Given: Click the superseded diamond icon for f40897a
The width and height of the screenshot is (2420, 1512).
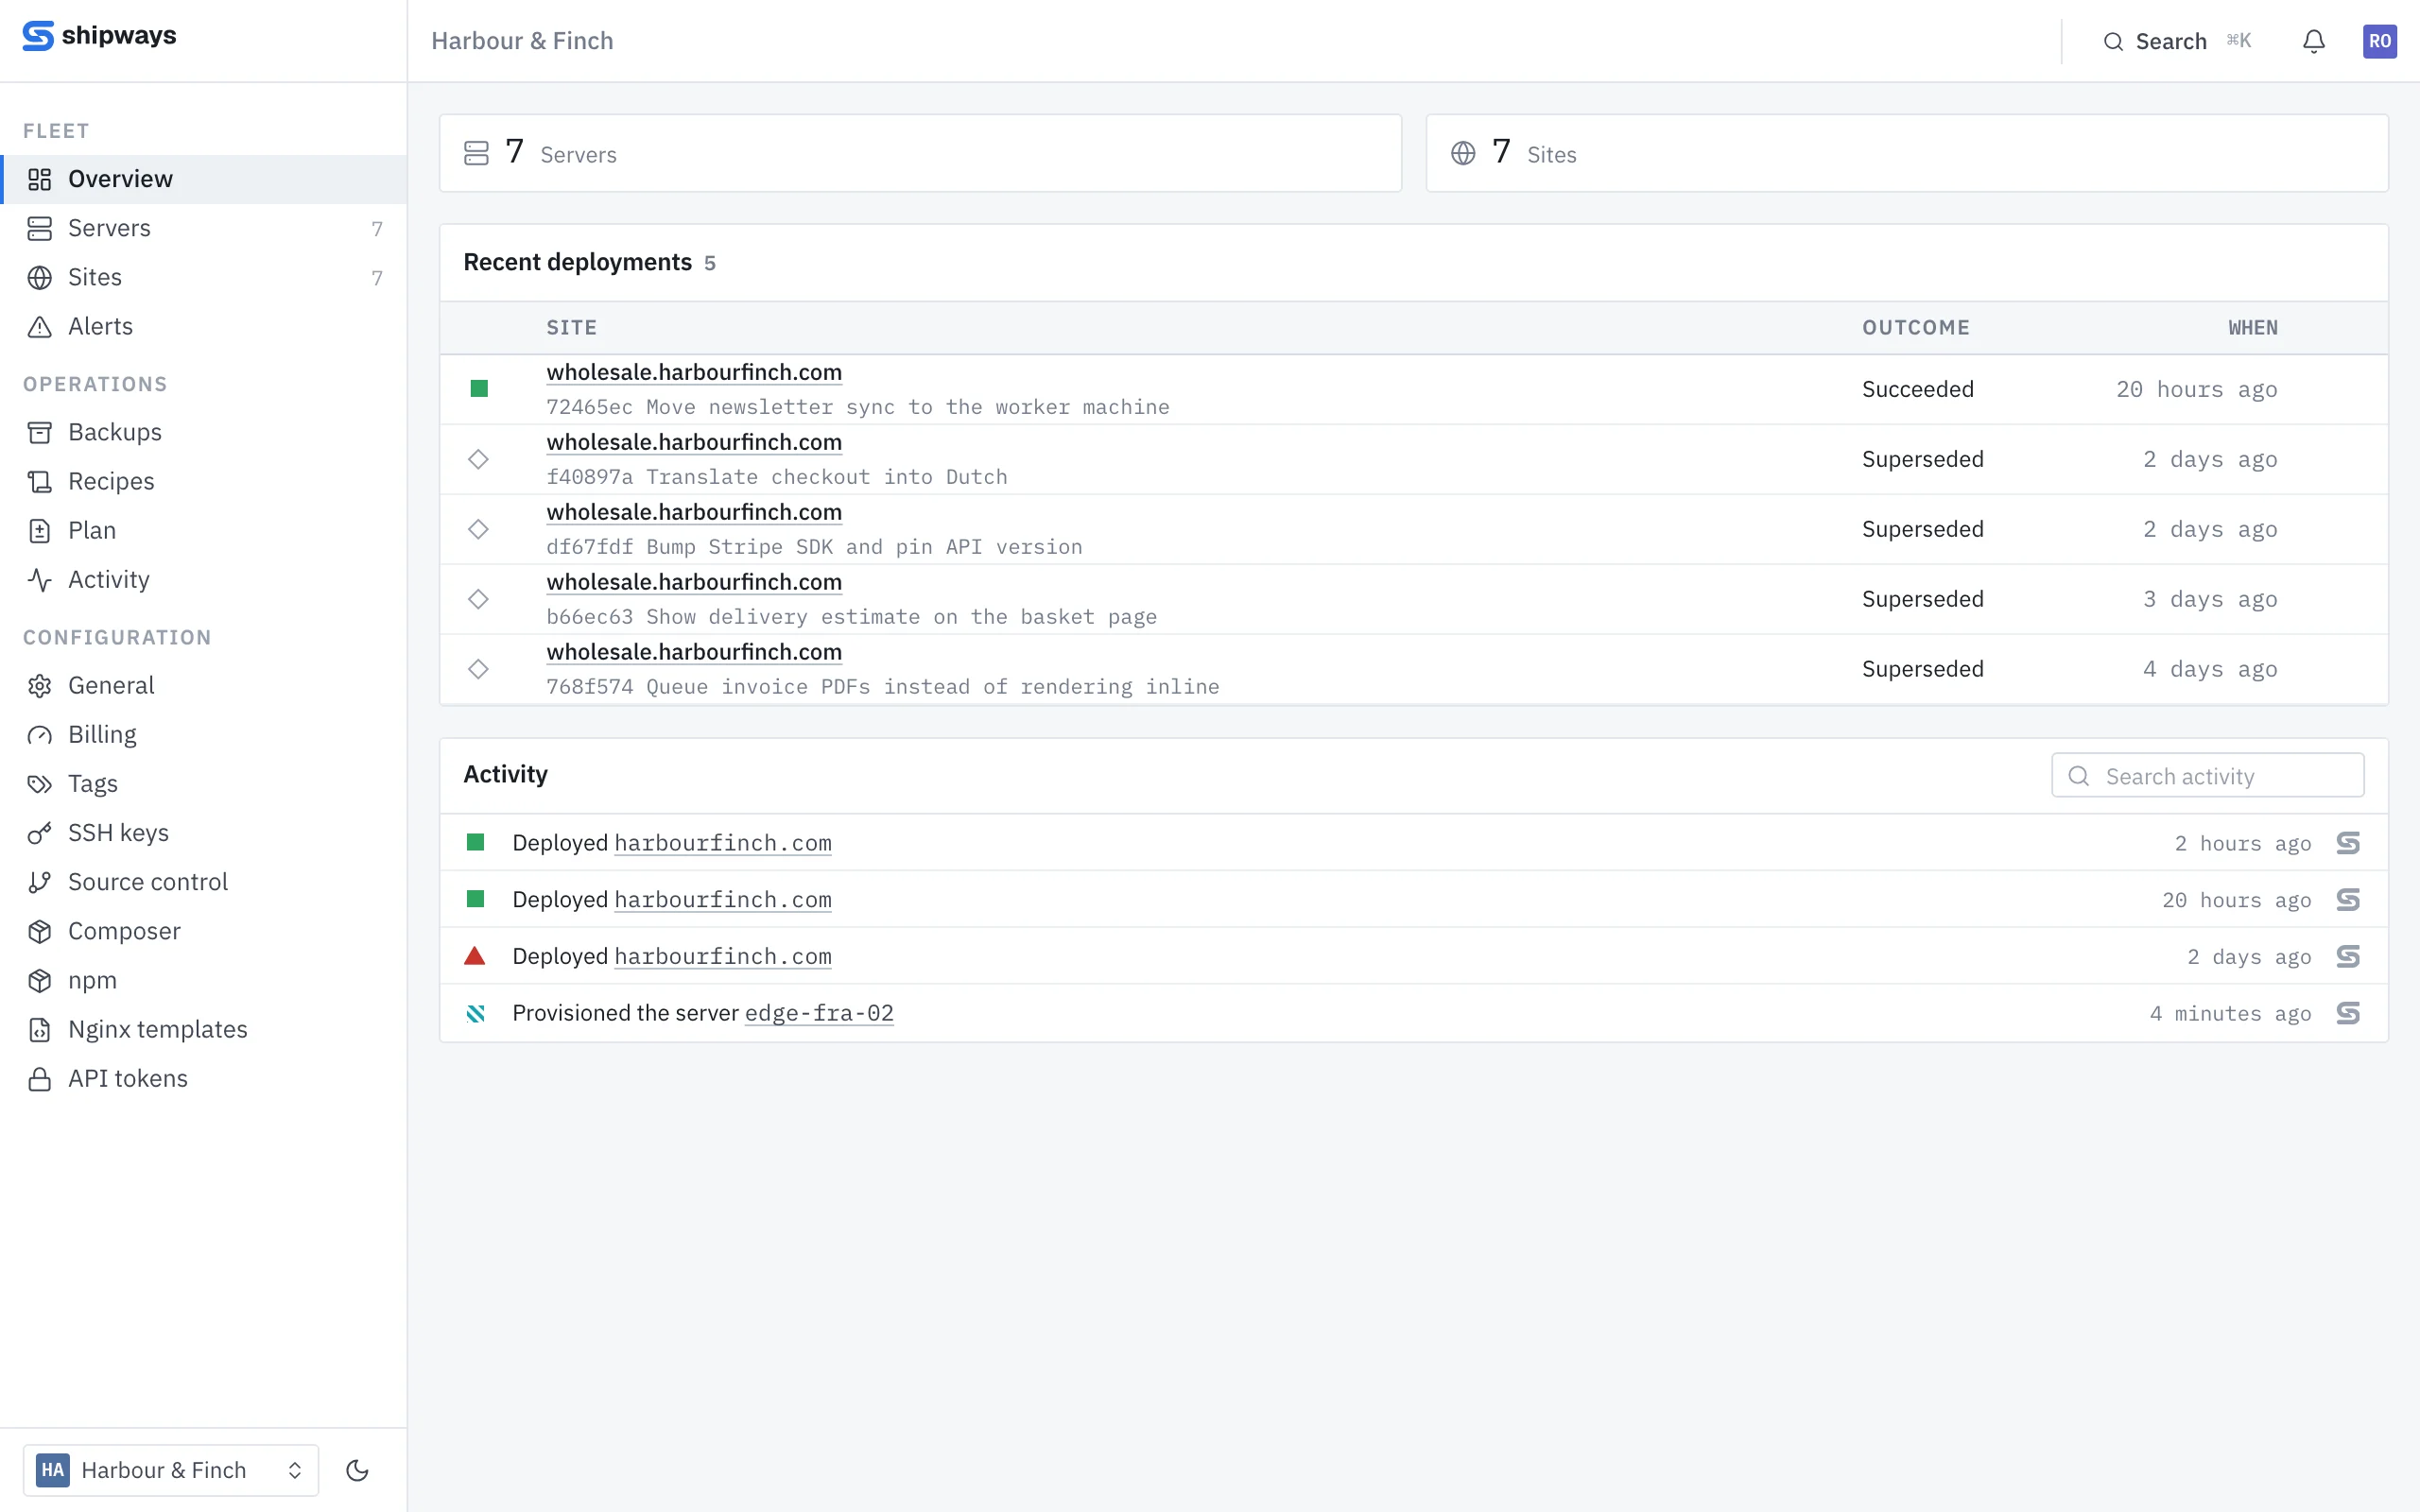Looking at the screenshot, I should (478, 459).
